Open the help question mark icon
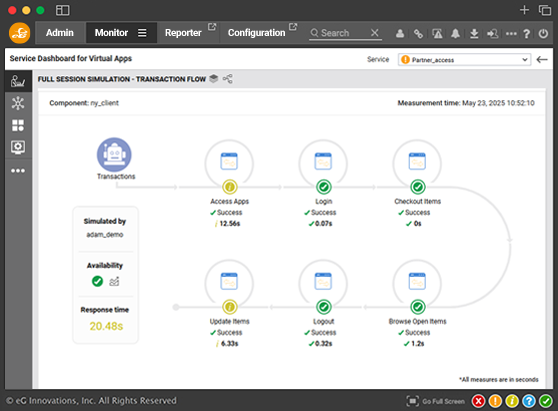The image size is (558, 411). pyautogui.click(x=527, y=33)
